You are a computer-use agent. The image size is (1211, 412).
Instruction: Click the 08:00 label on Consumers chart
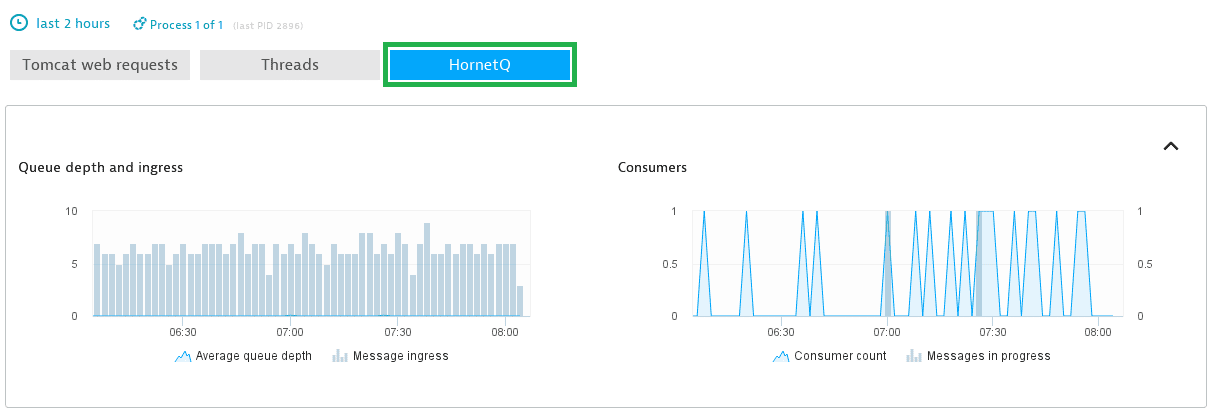[x=1098, y=332]
